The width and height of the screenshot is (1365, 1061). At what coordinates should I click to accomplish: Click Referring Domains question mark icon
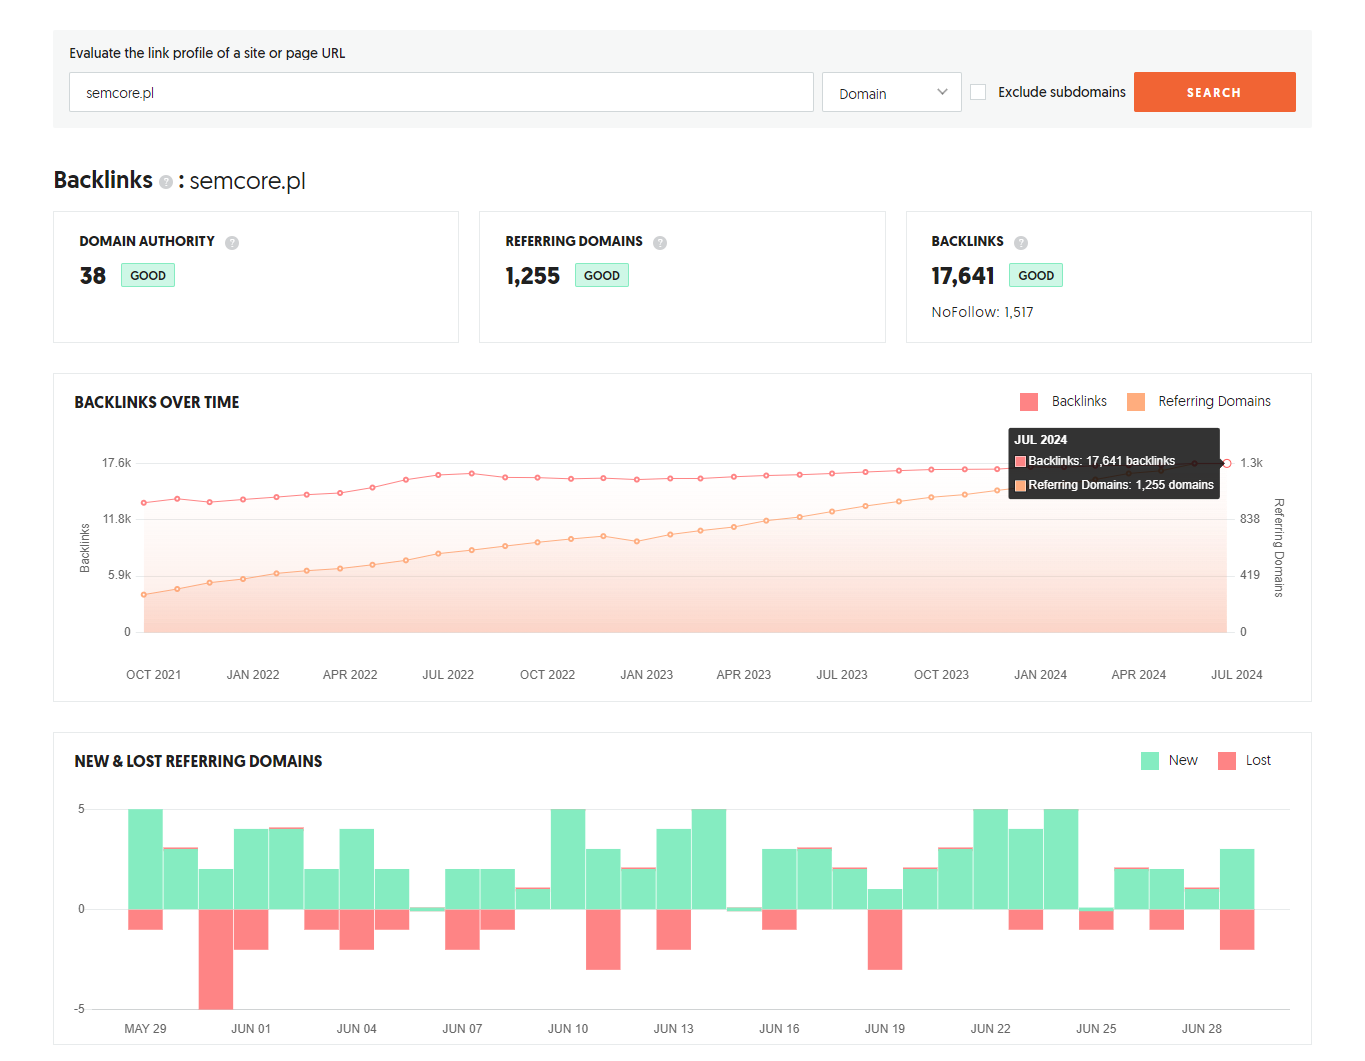pos(660,243)
